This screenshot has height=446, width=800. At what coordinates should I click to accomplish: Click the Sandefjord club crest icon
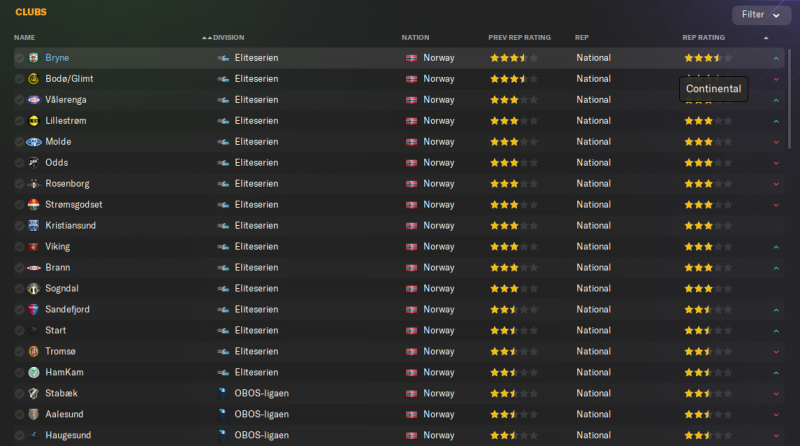(34, 310)
